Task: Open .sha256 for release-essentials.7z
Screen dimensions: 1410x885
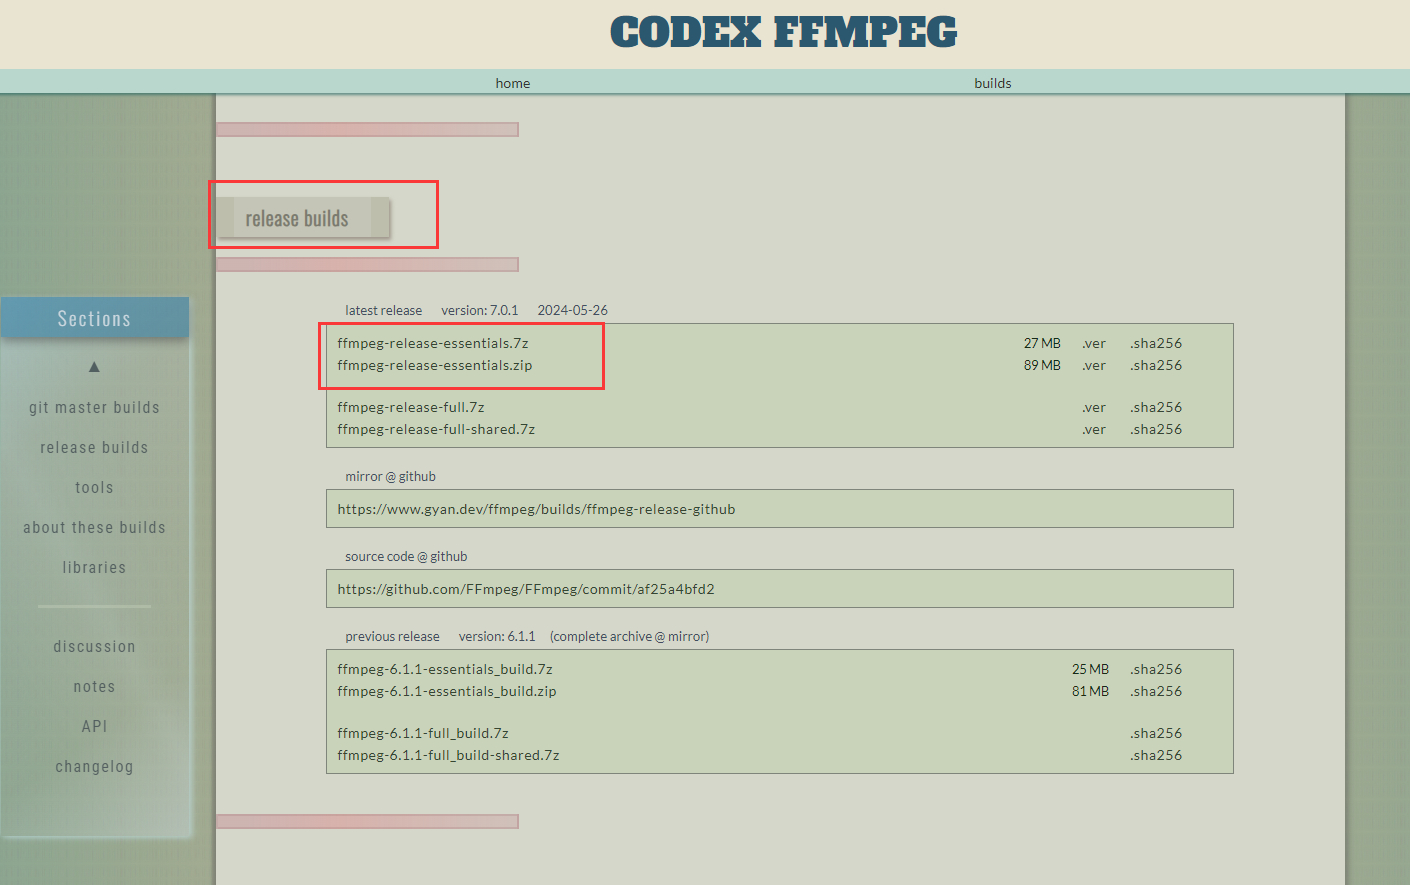Action: (1156, 343)
